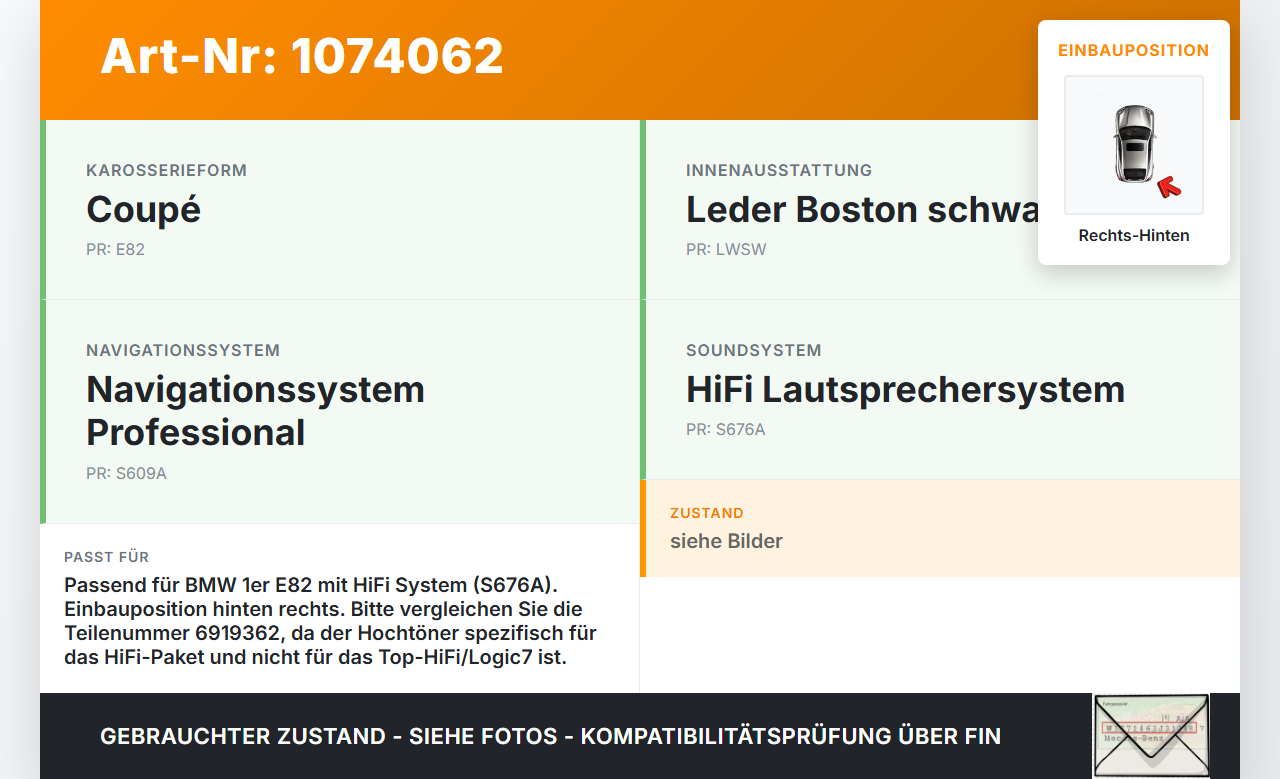
Task: Click the SOUNDSYSTEM label
Action: 754,350
